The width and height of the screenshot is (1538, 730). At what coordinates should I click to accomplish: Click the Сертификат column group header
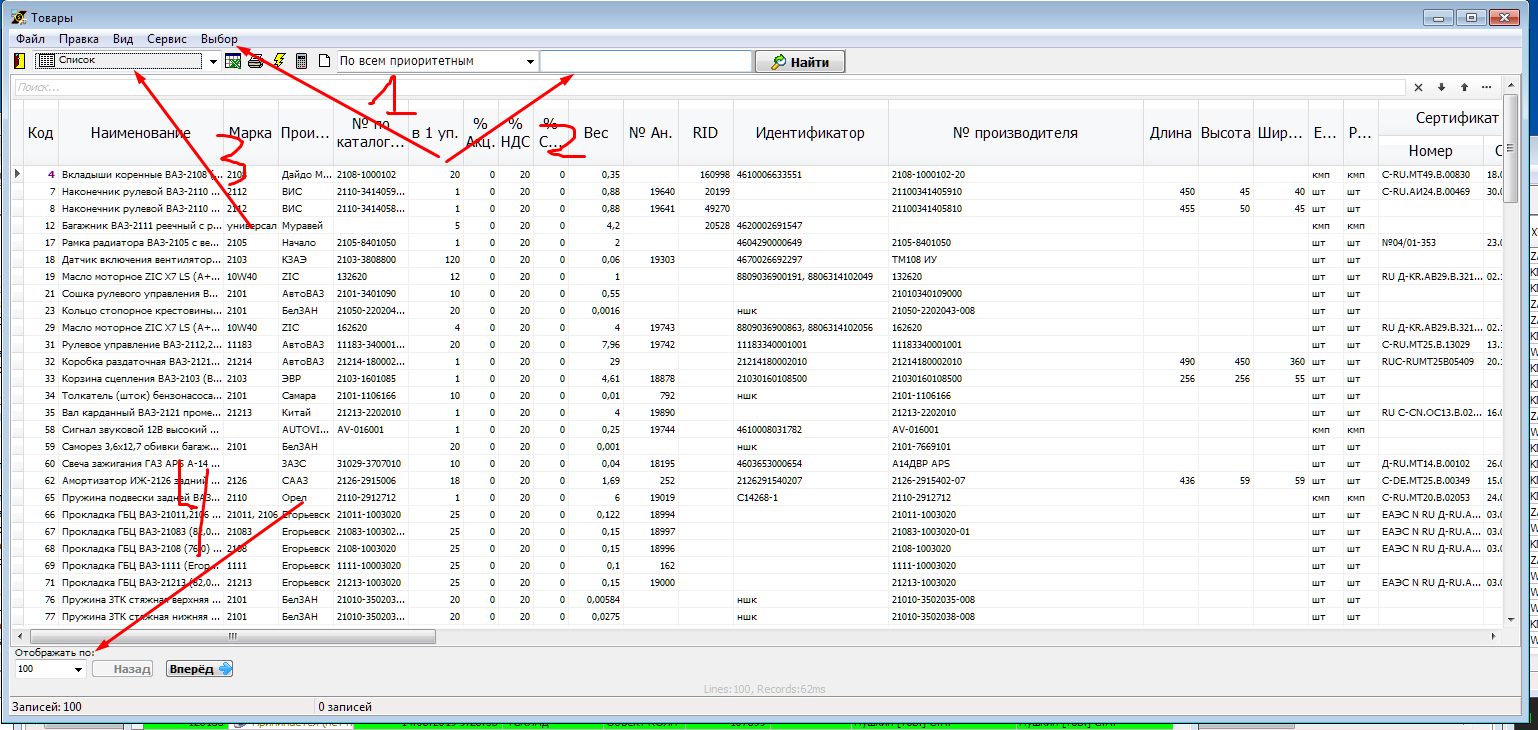point(1440,118)
